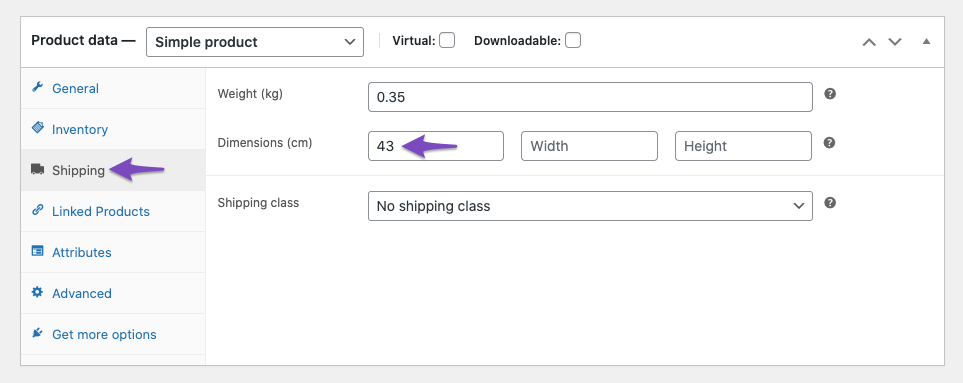963x383 pixels.
Task: Open the help tooltip for Weight
Action: pos(830,94)
